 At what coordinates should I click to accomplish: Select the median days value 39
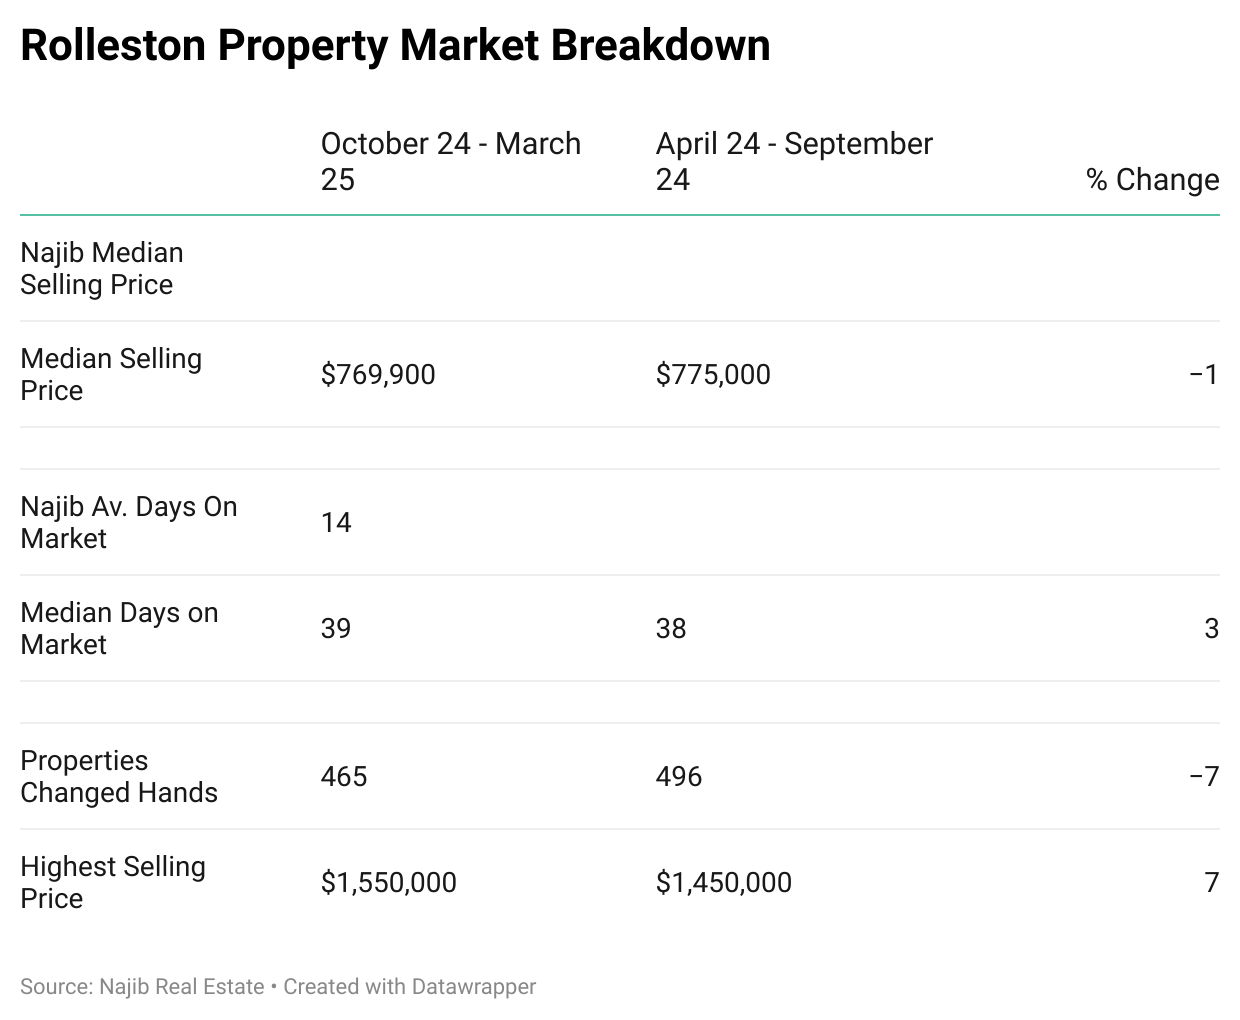pyautogui.click(x=336, y=629)
